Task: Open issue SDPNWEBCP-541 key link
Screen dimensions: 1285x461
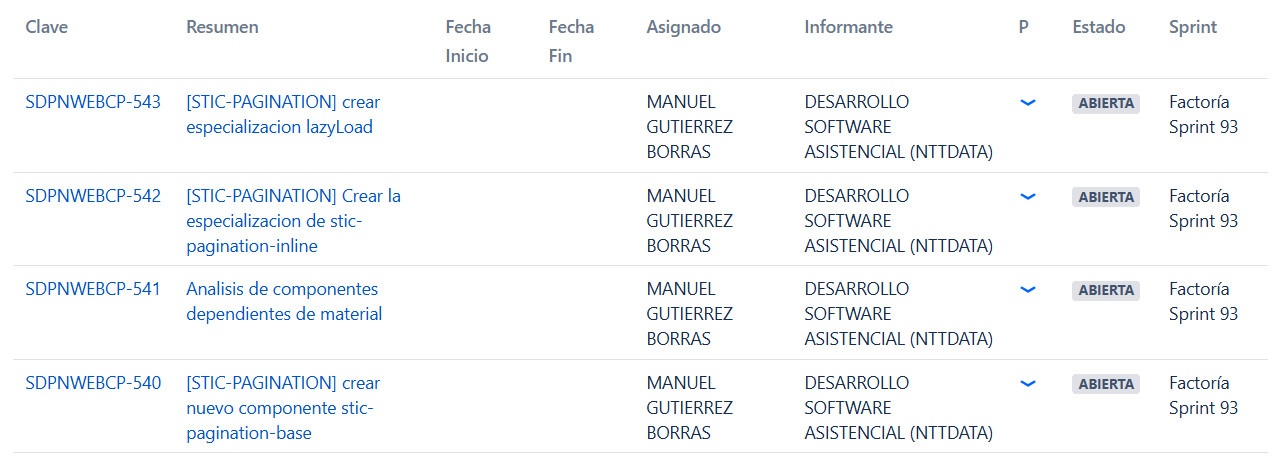Action: (93, 289)
